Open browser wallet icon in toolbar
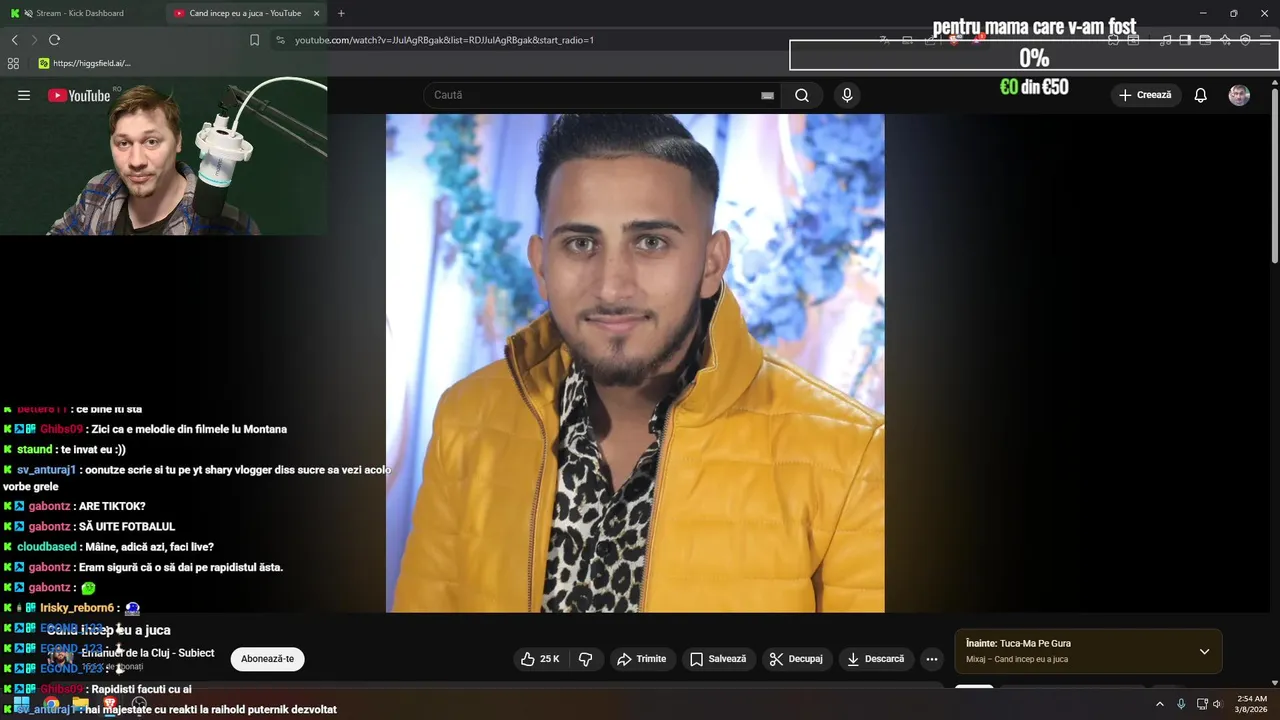The width and height of the screenshot is (1280, 720). 1205,40
